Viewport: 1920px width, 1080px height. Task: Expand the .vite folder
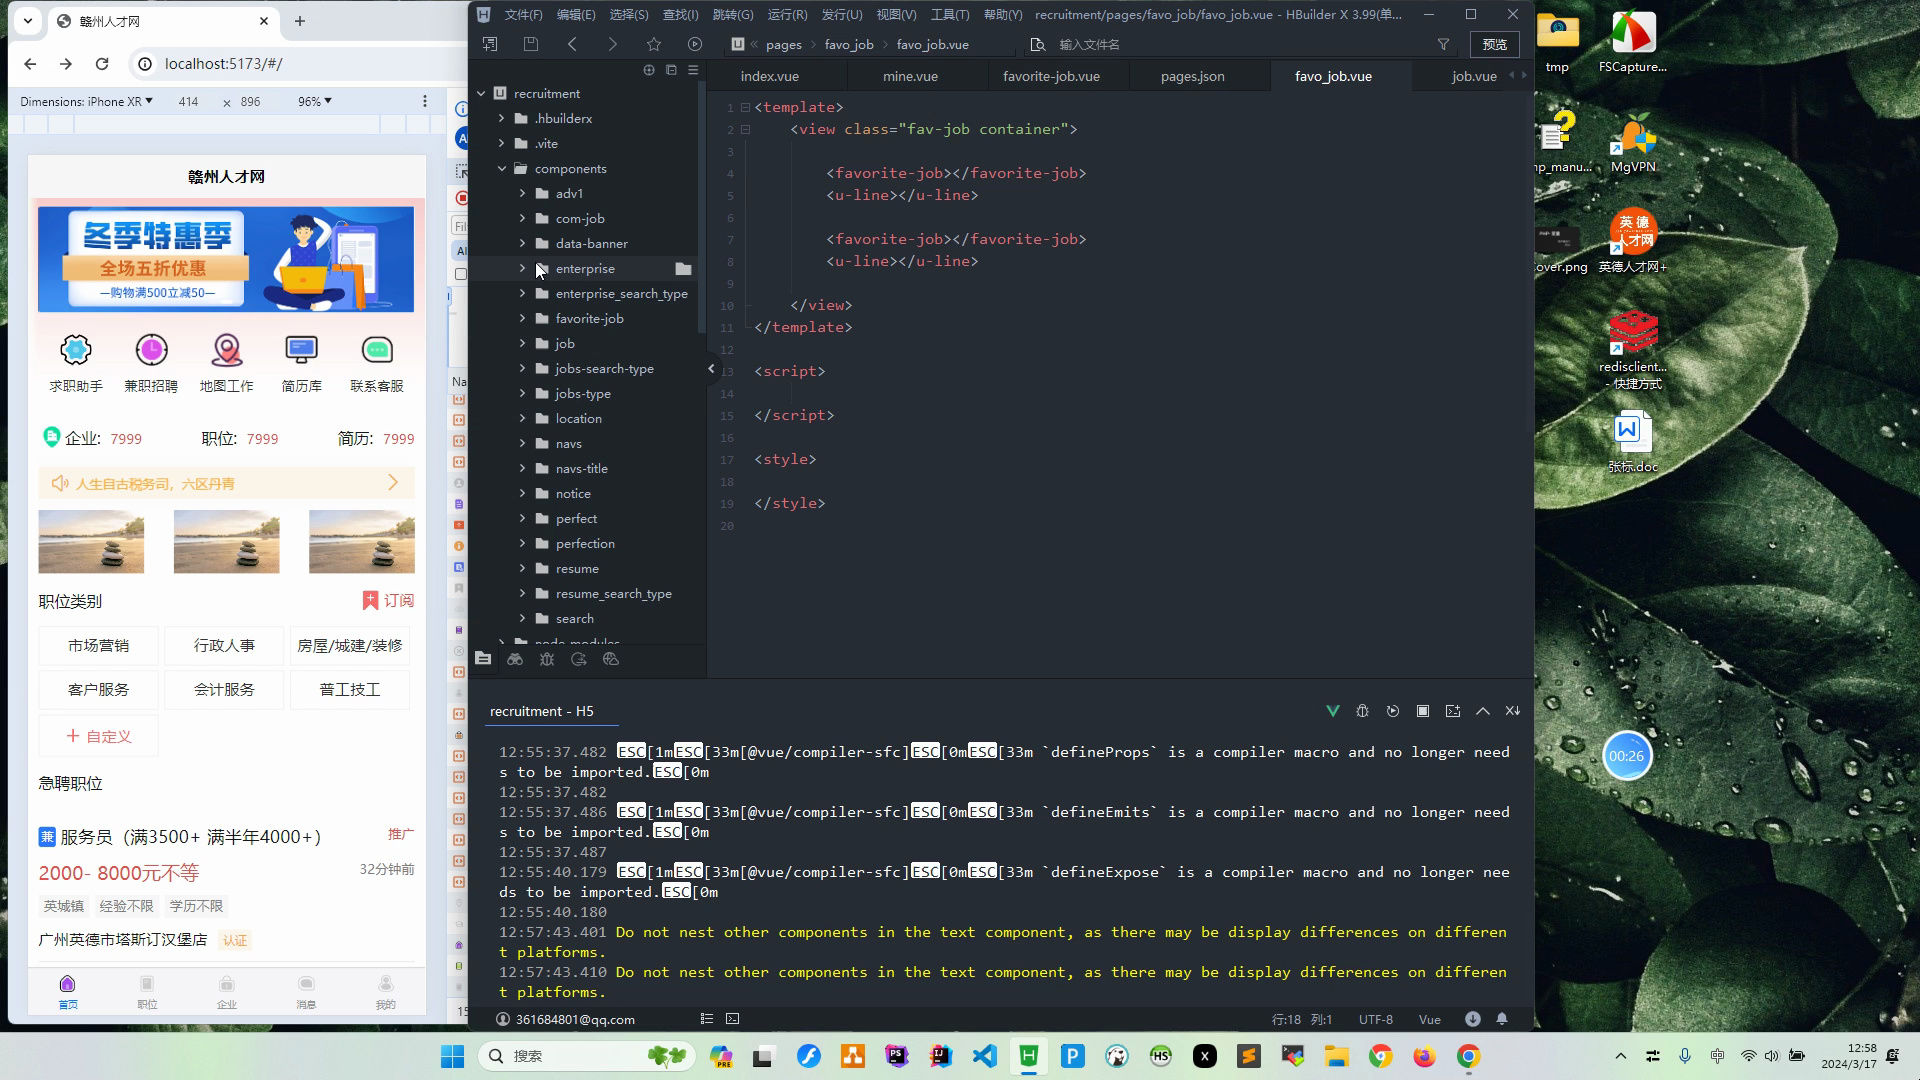502,144
